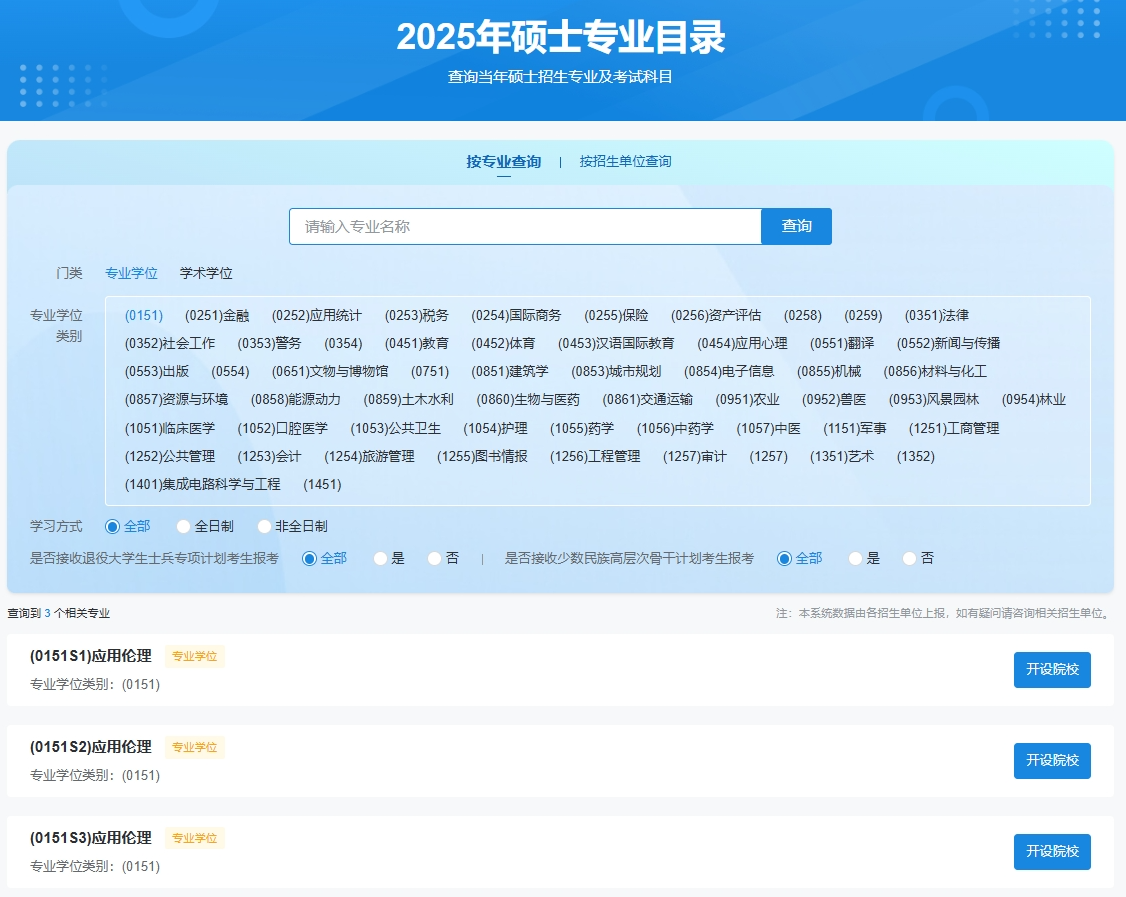Click the 请输入专业名称 search field
1126x897 pixels.
pyautogui.click(x=525, y=227)
